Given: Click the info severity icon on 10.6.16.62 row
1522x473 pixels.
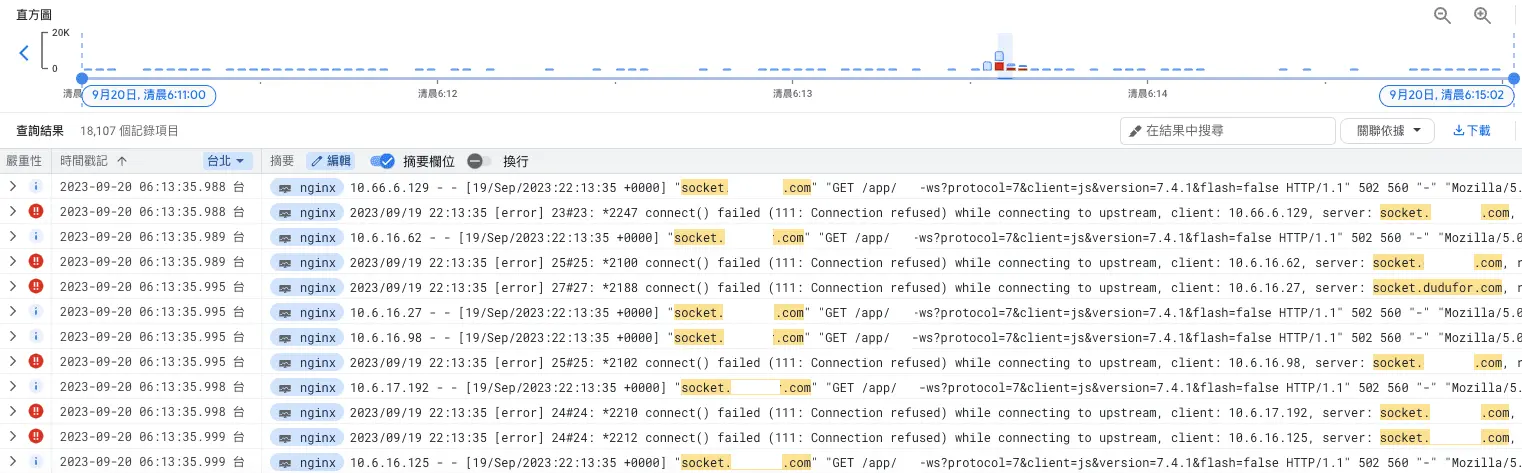Looking at the screenshot, I should tap(36, 237).
